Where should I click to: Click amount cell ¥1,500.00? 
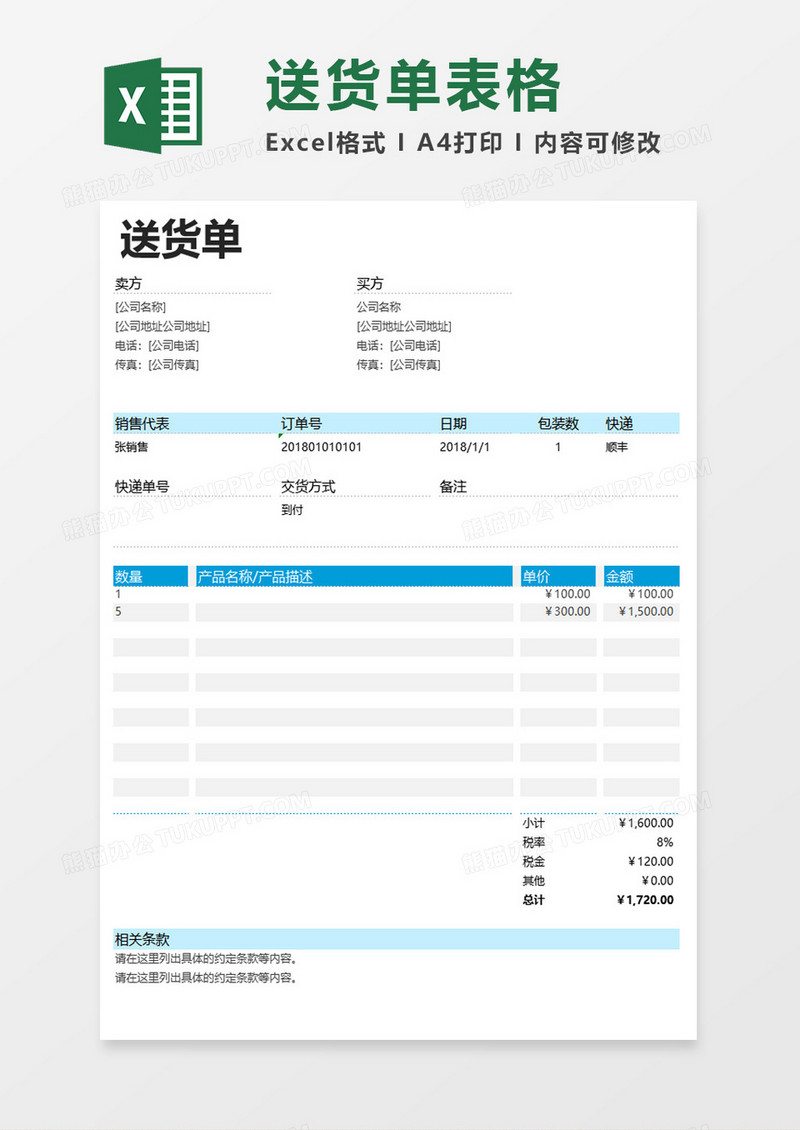[646, 611]
